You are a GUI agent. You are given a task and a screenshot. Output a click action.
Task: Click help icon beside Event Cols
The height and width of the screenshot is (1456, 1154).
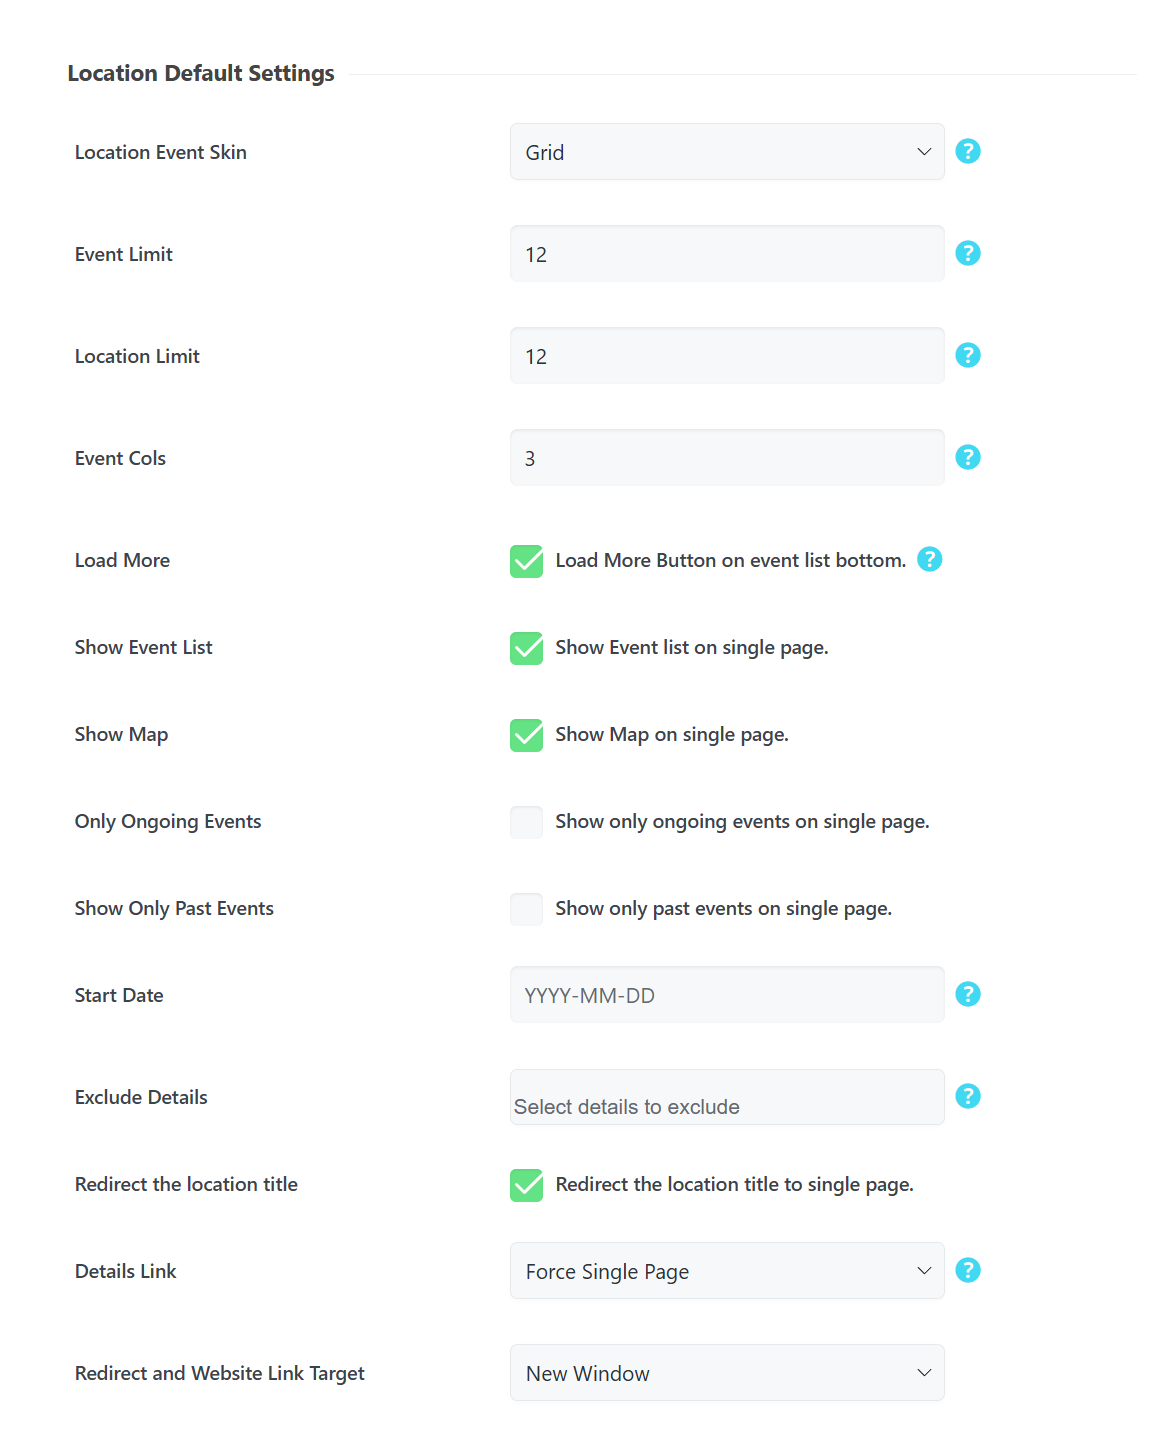point(967,457)
